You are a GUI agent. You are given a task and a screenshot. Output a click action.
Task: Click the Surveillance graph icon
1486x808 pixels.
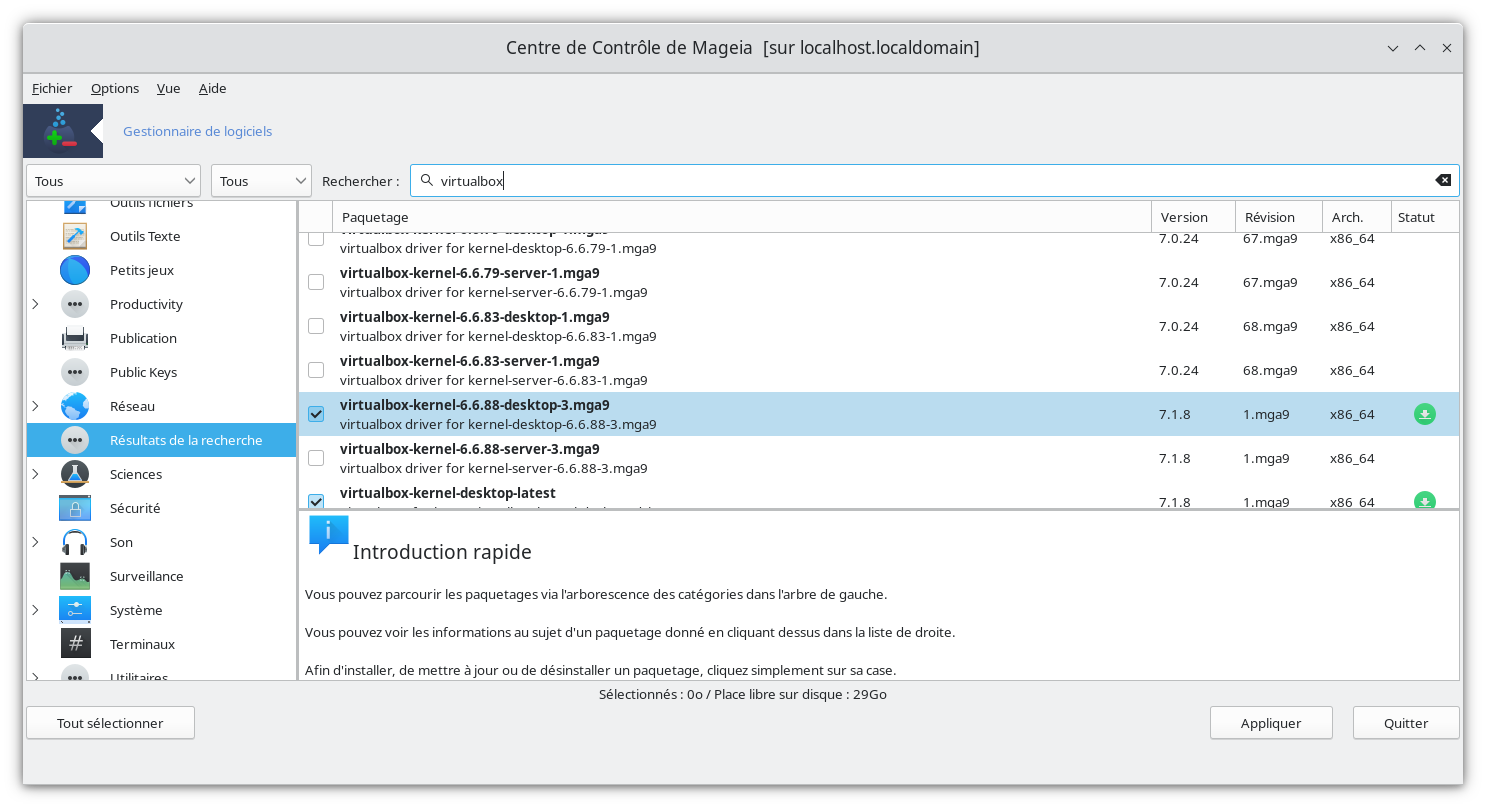point(75,576)
